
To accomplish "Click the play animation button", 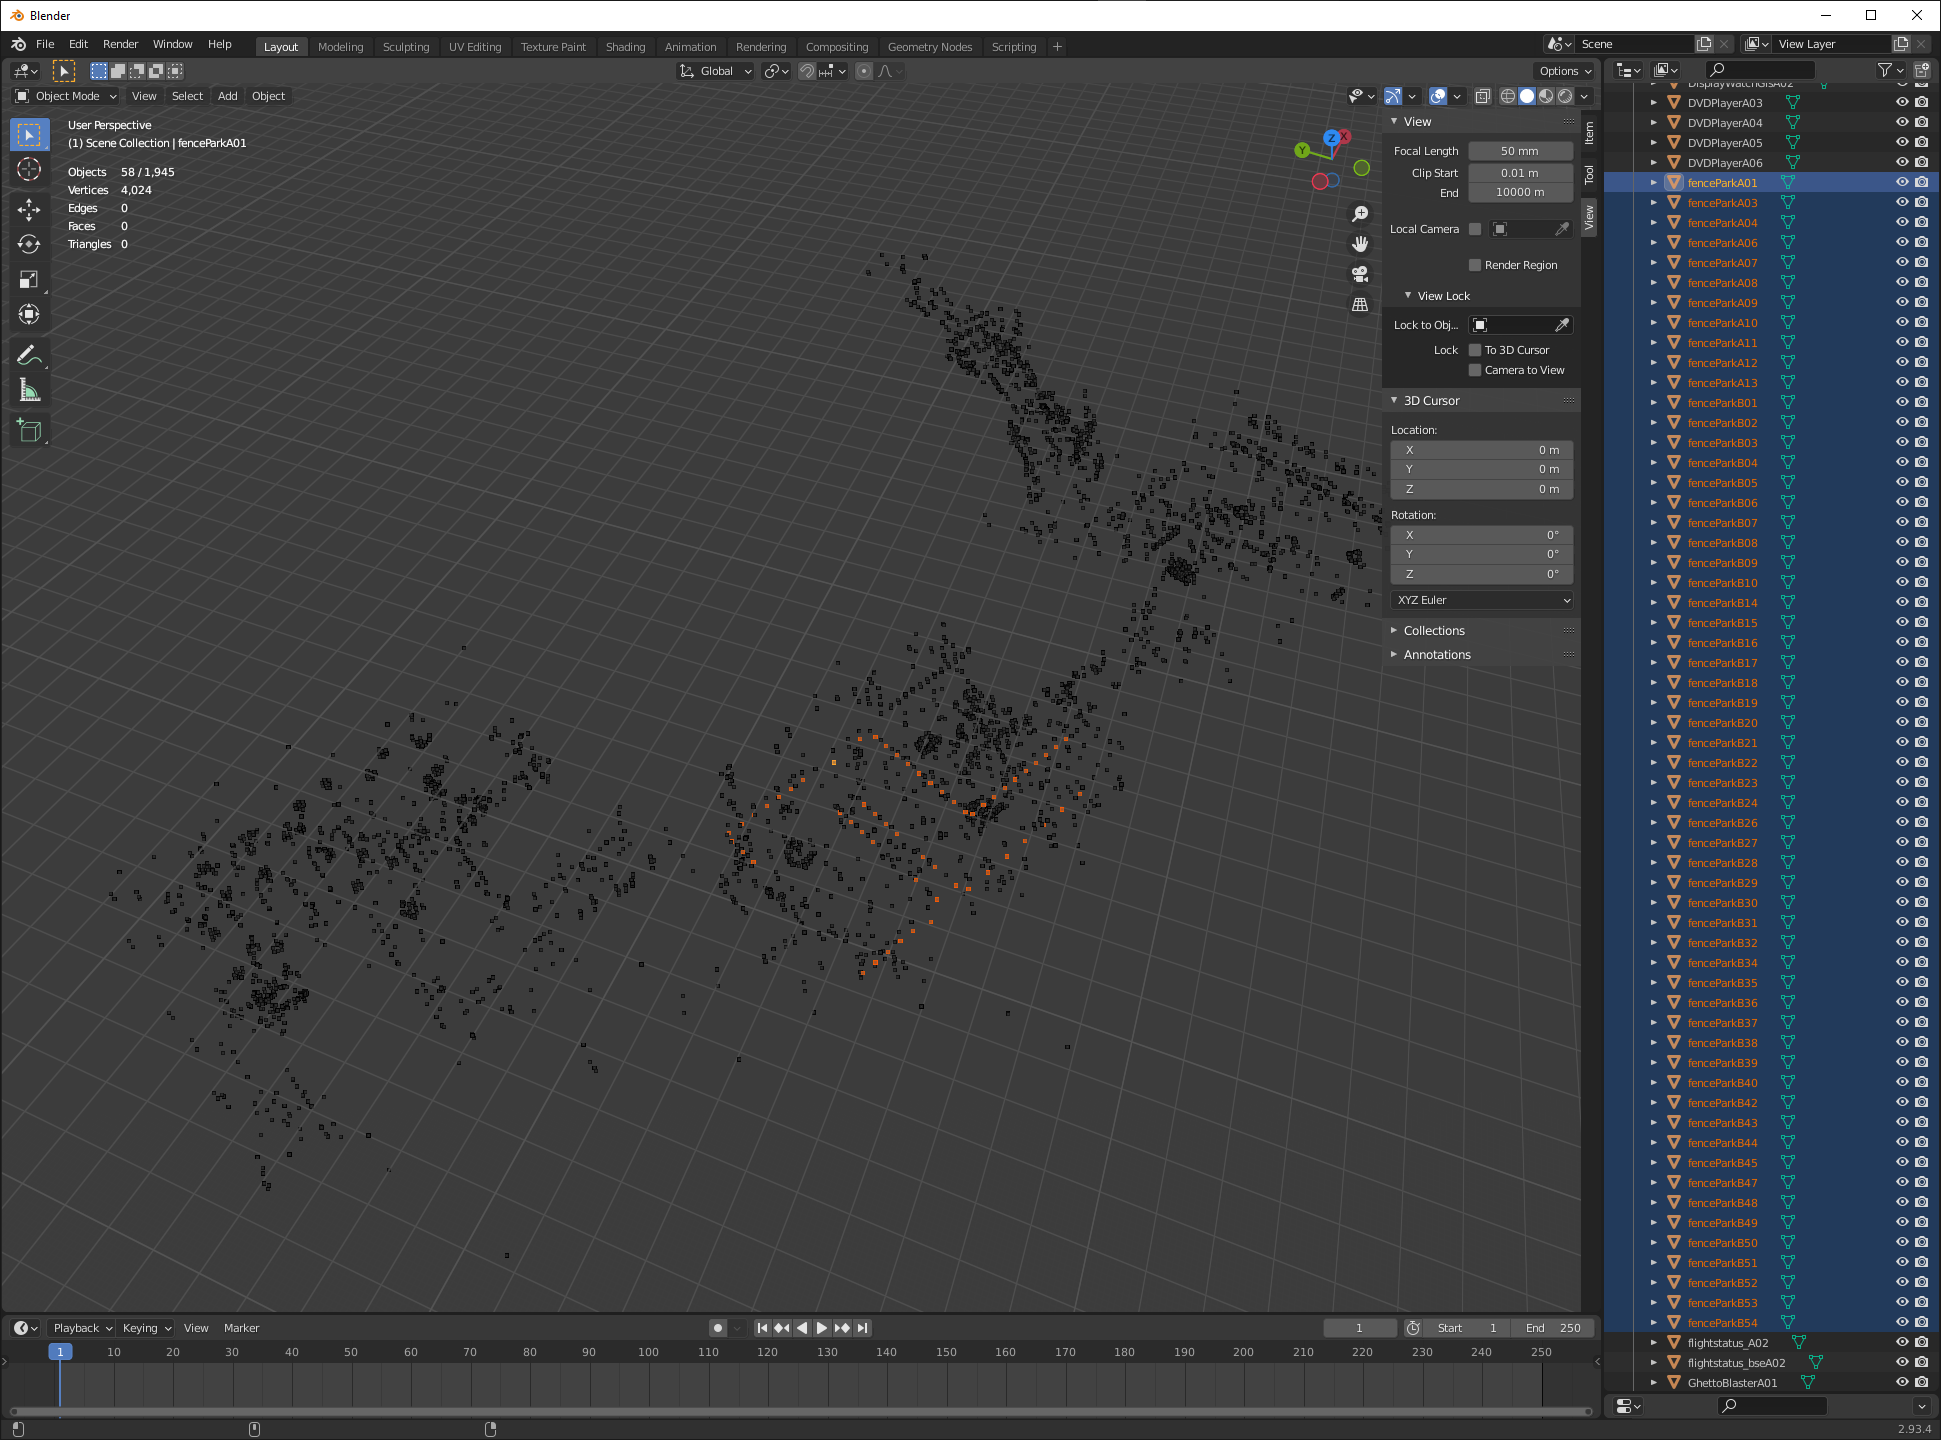I will tap(822, 1328).
